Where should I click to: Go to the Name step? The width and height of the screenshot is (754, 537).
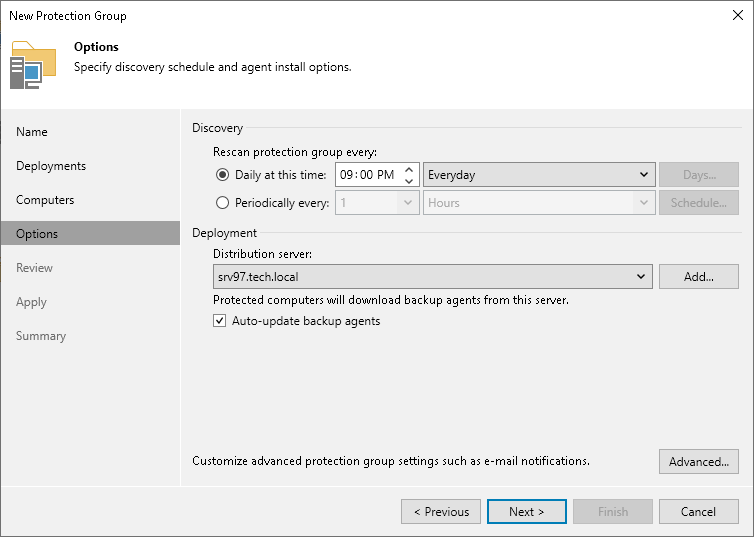click(32, 132)
